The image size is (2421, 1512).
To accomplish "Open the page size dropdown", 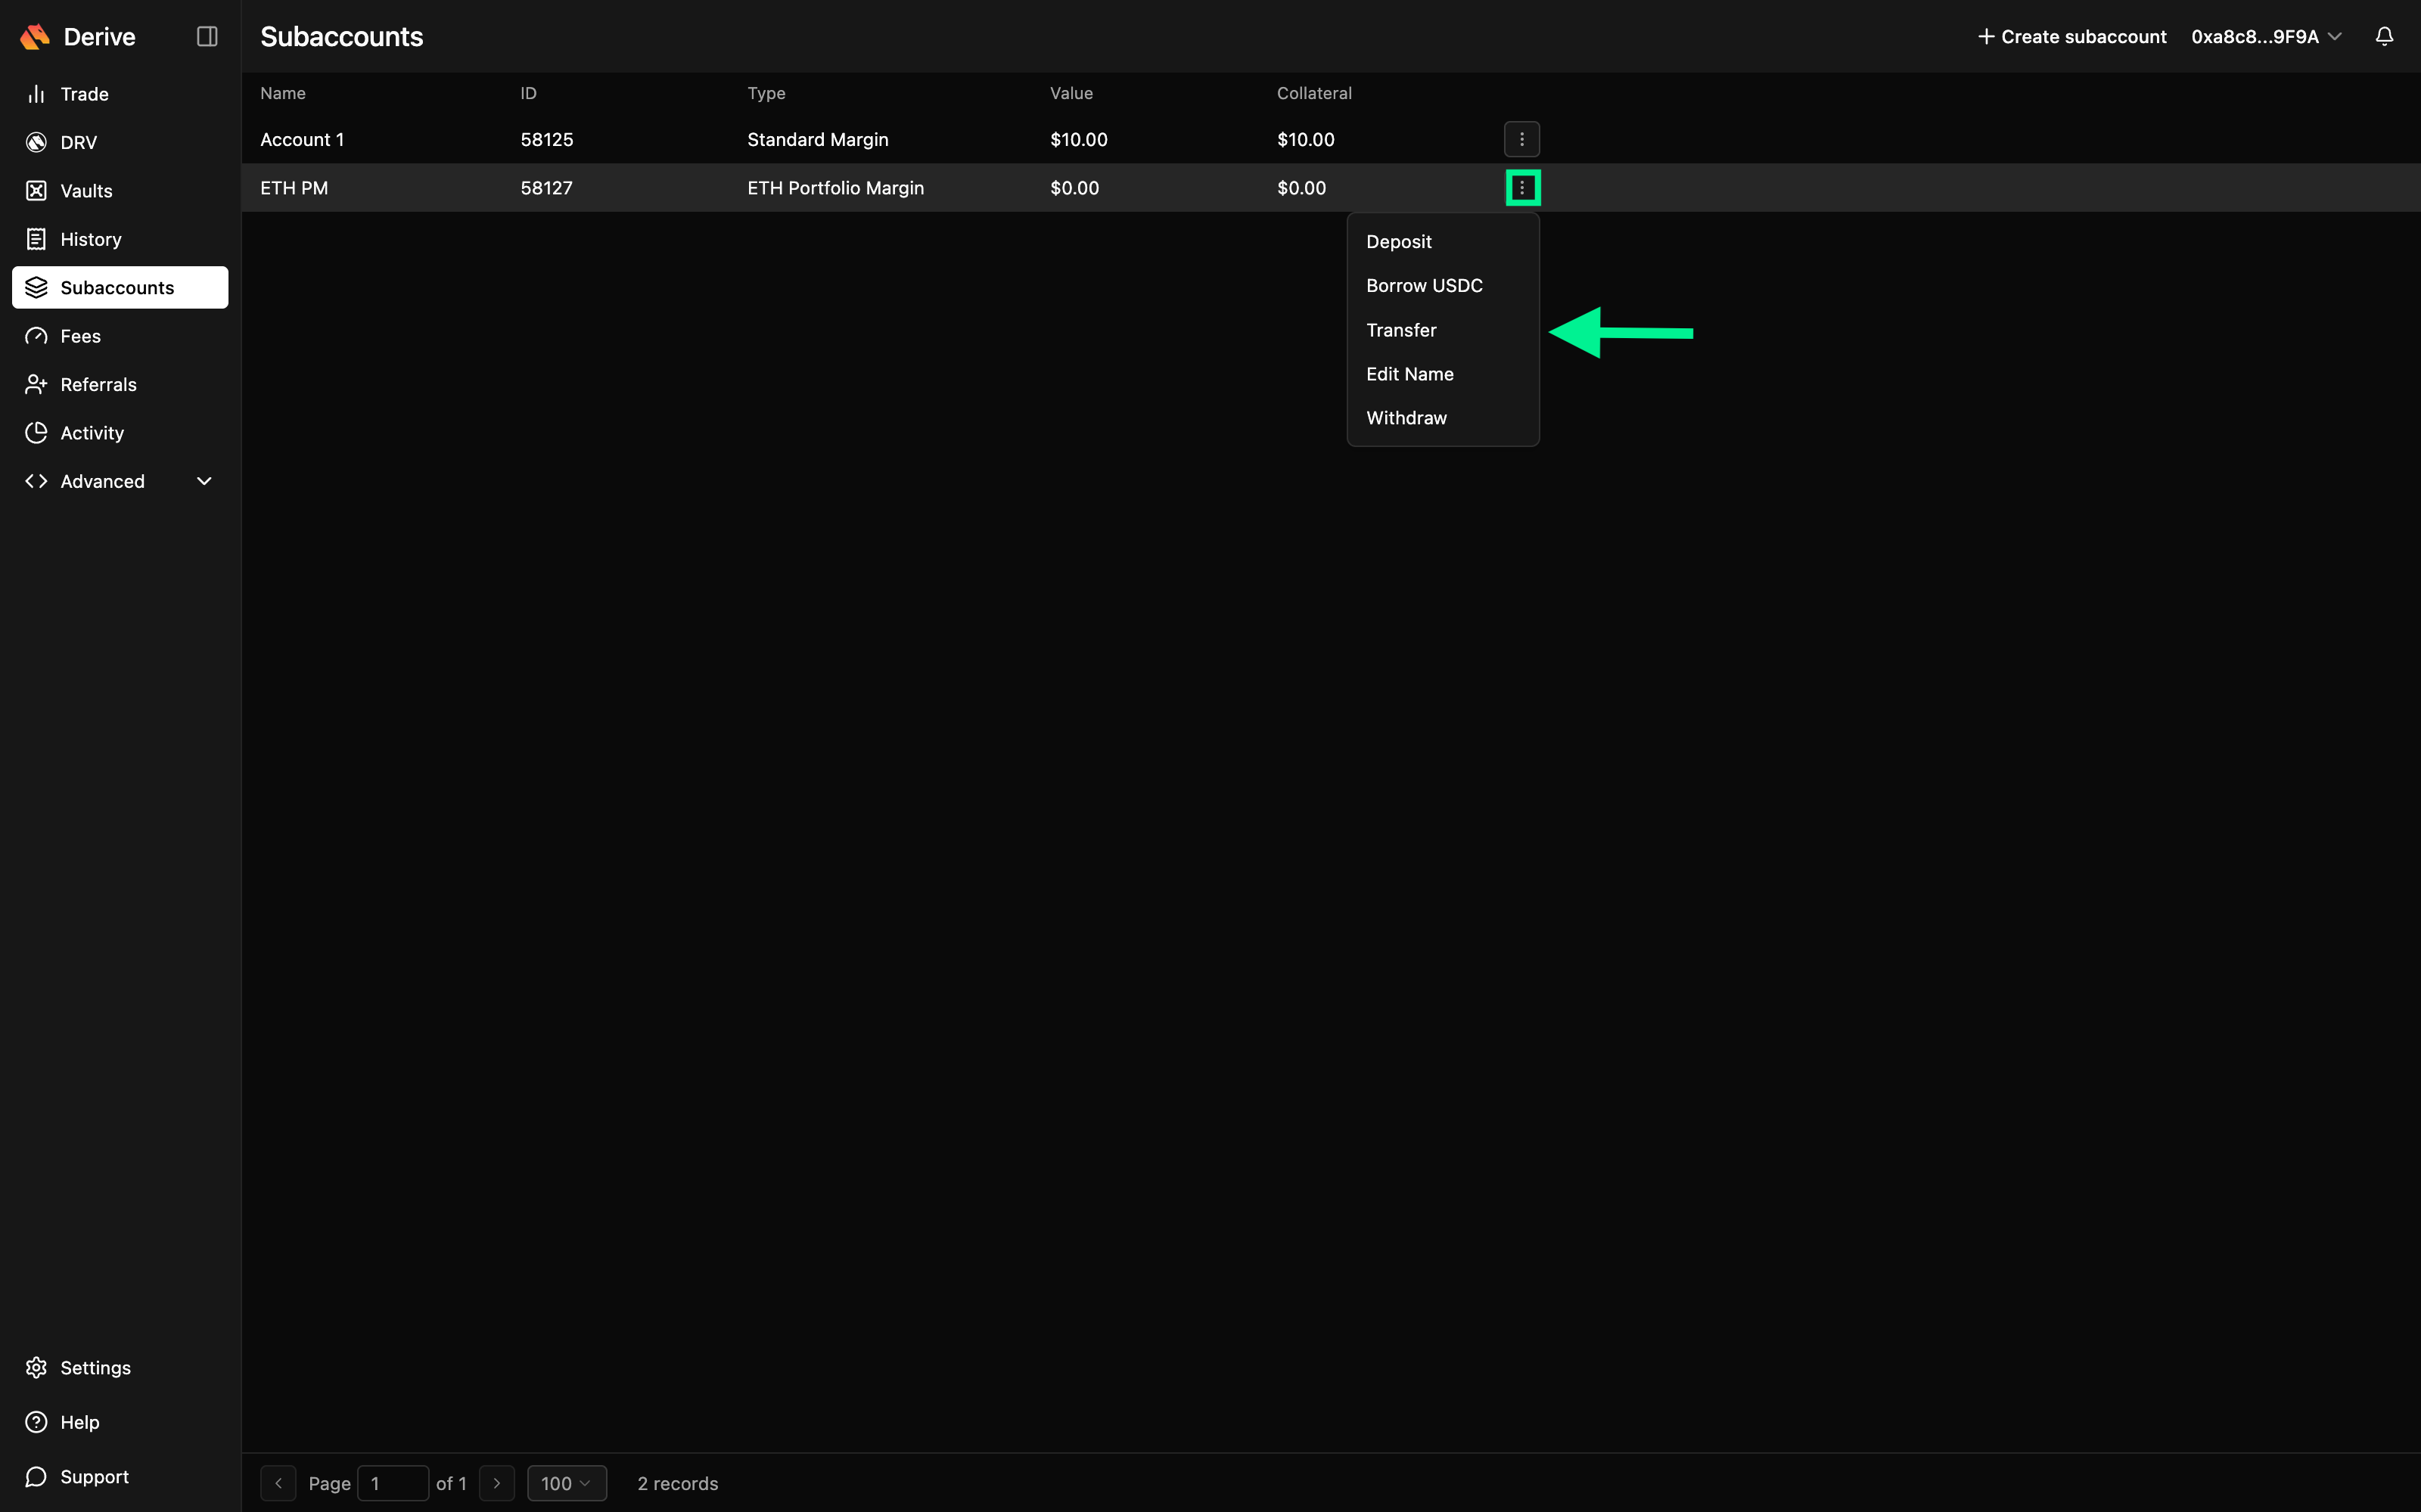I will pos(566,1483).
